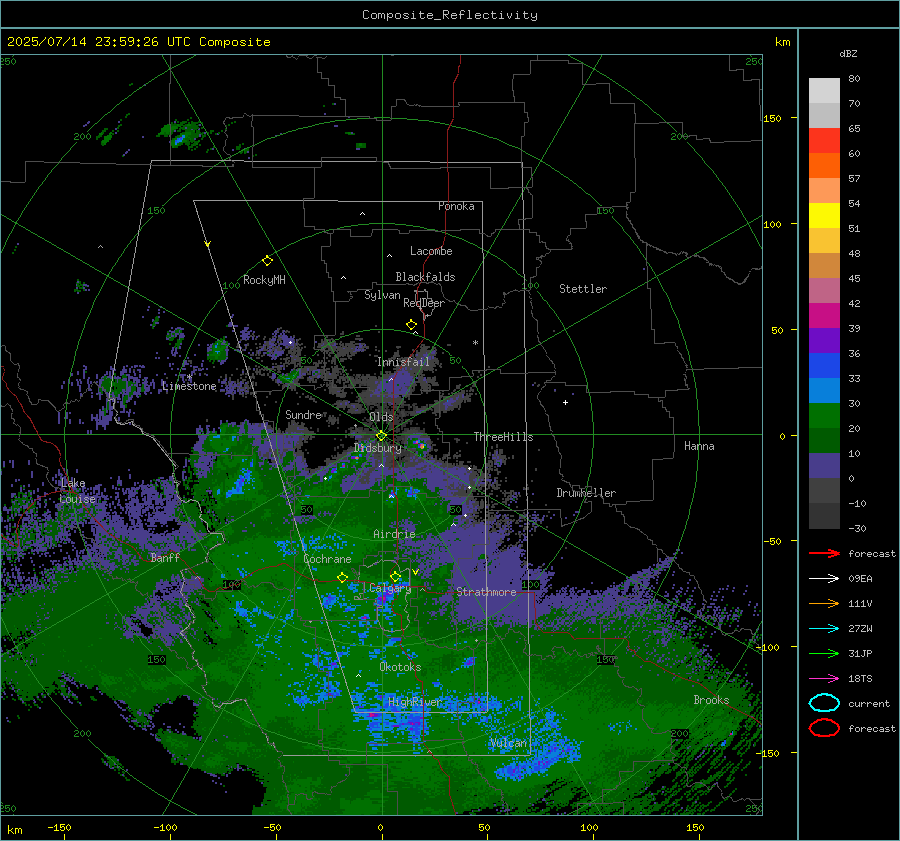The width and height of the screenshot is (900, 841).
Task: Click the Okotoks label
Action: pyautogui.click(x=400, y=667)
